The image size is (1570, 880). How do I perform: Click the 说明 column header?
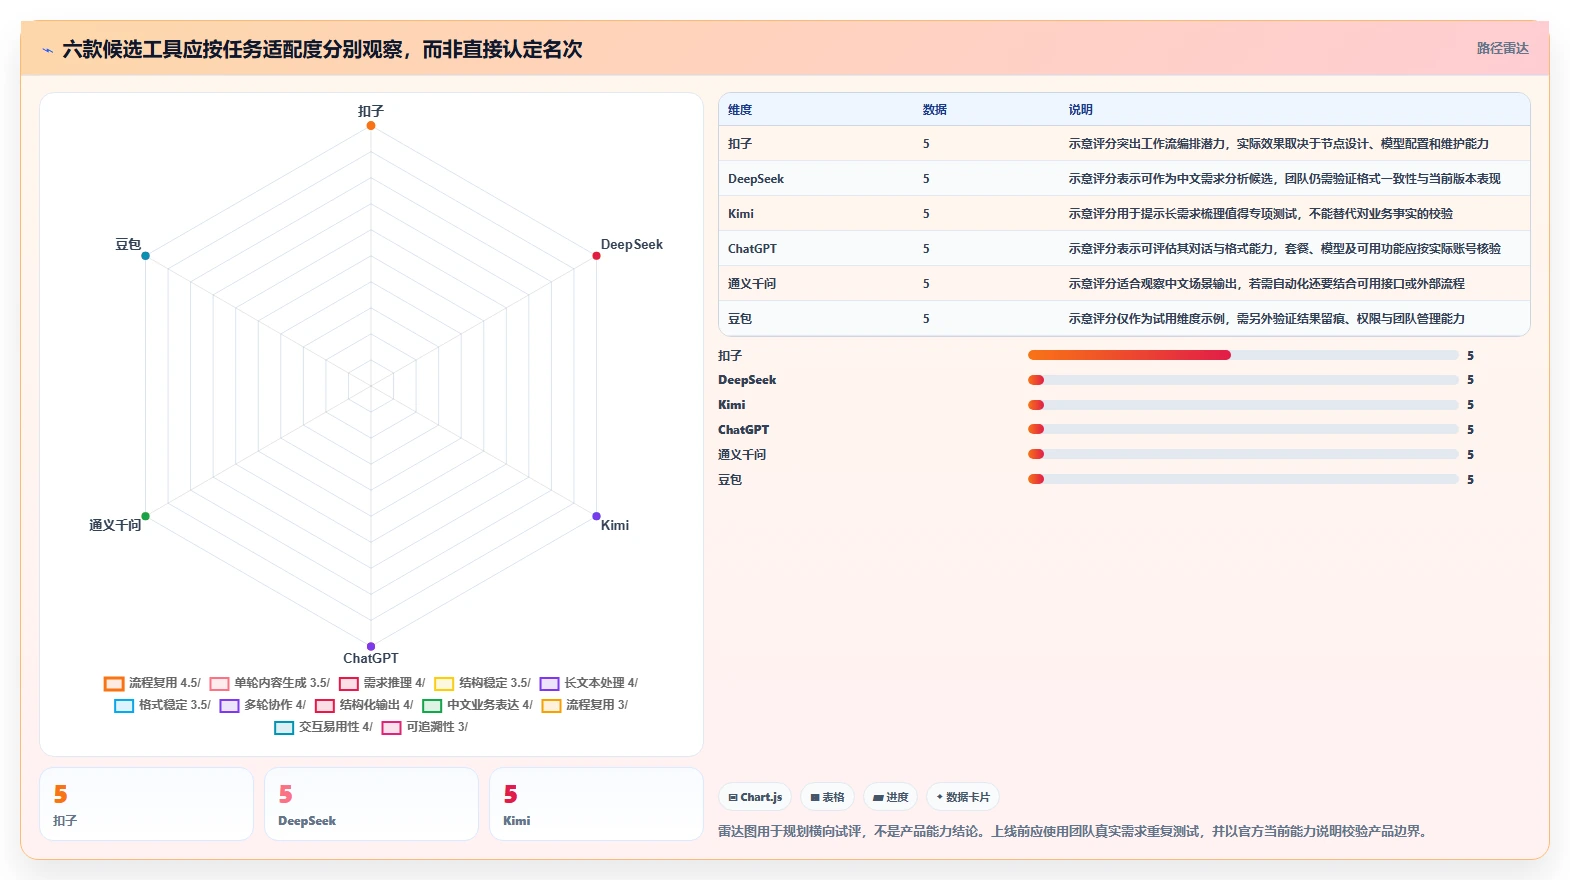pyautogui.click(x=1080, y=110)
